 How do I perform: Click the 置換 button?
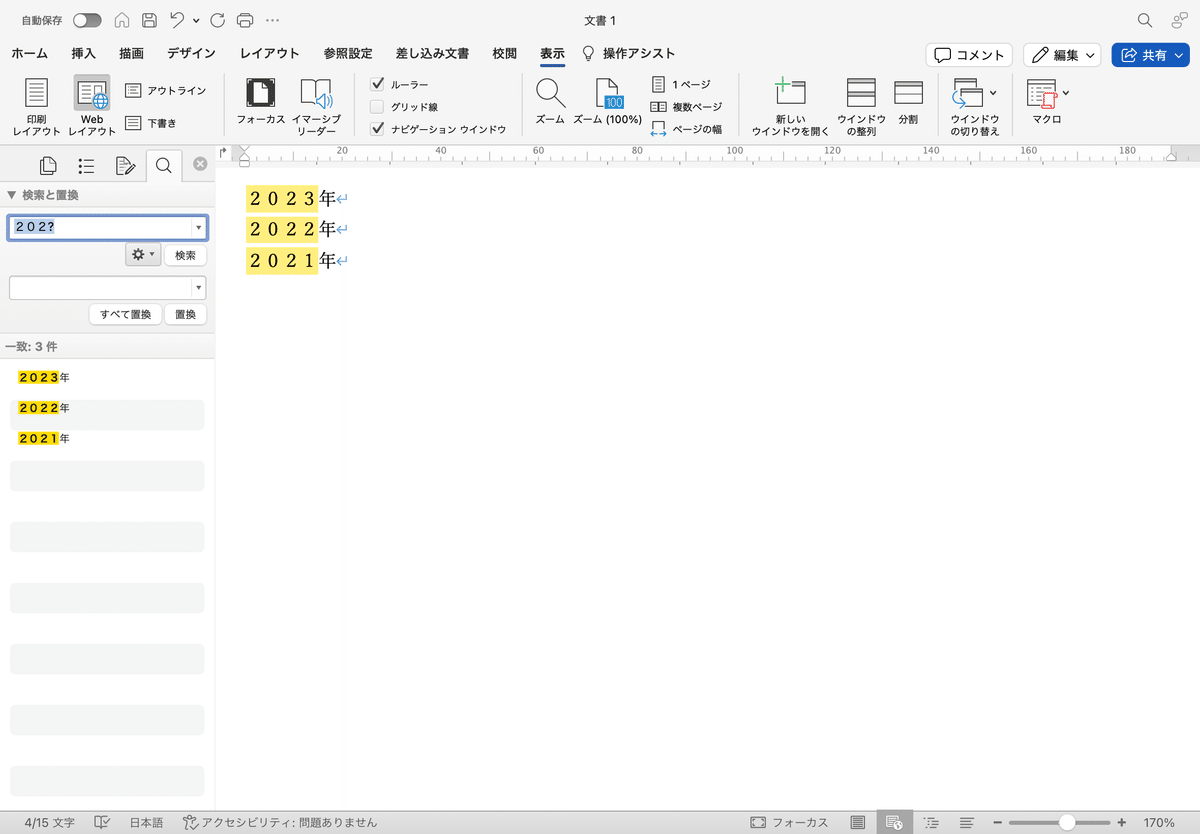point(185,314)
